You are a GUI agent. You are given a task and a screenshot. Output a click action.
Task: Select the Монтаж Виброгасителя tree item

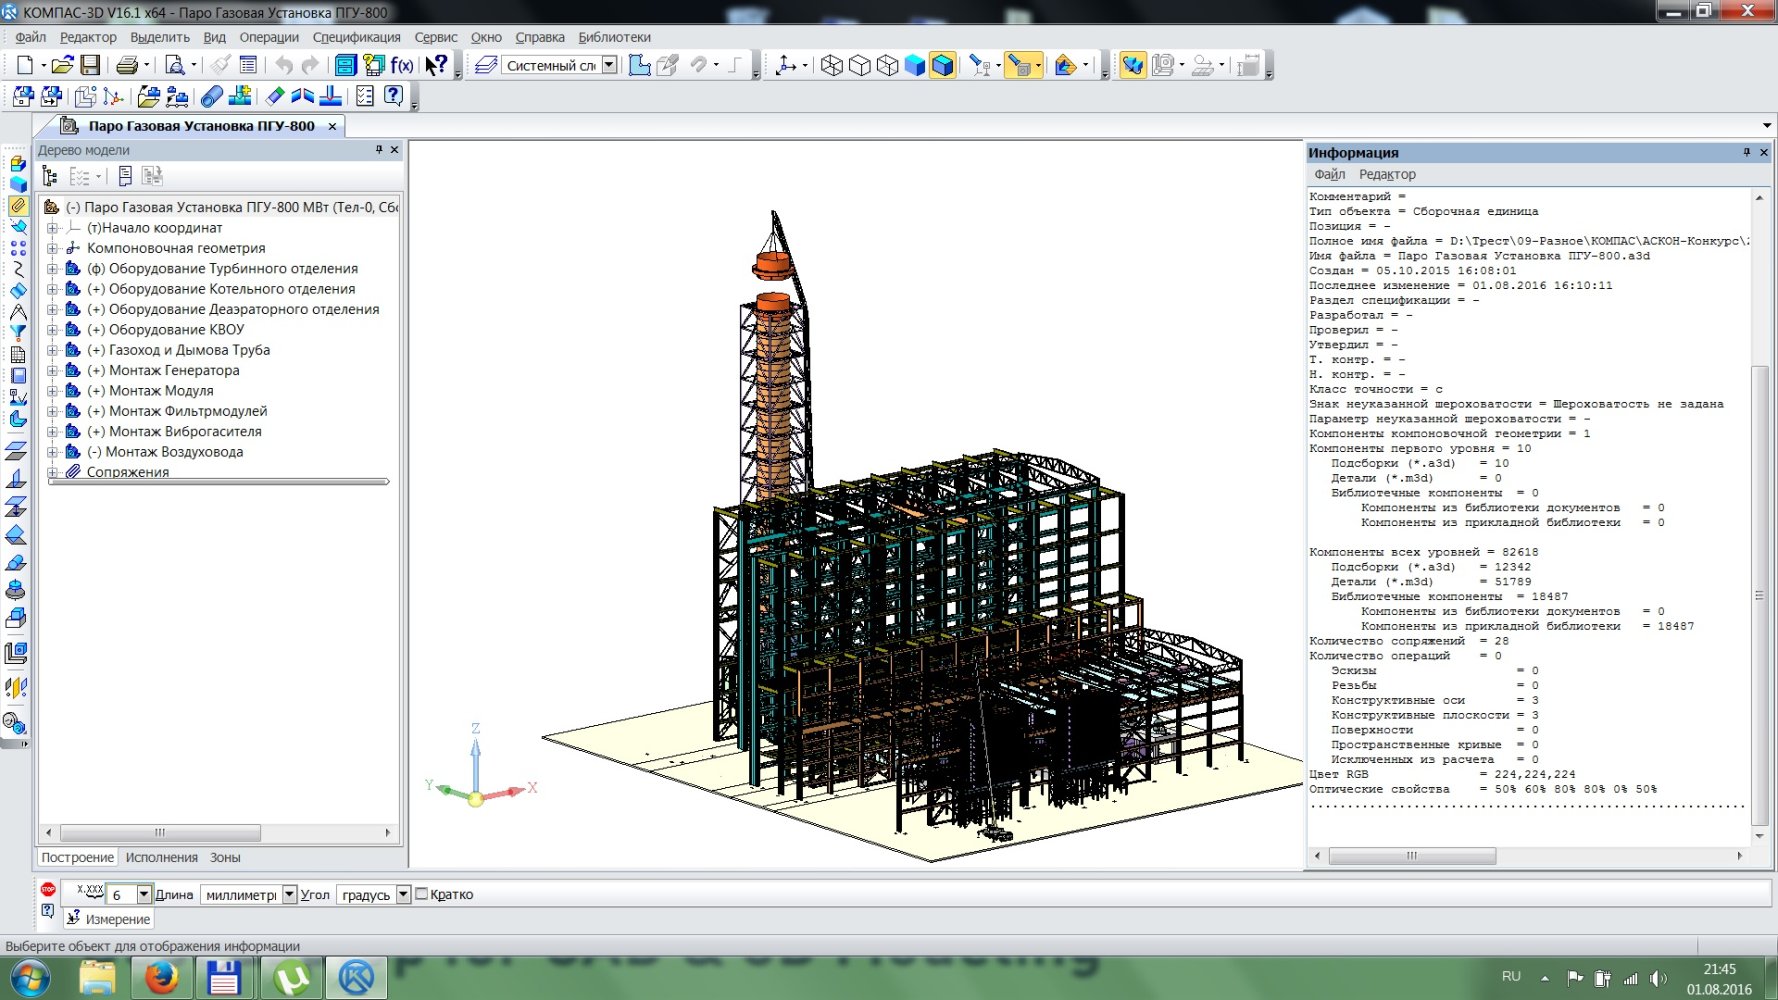coord(174,431)
